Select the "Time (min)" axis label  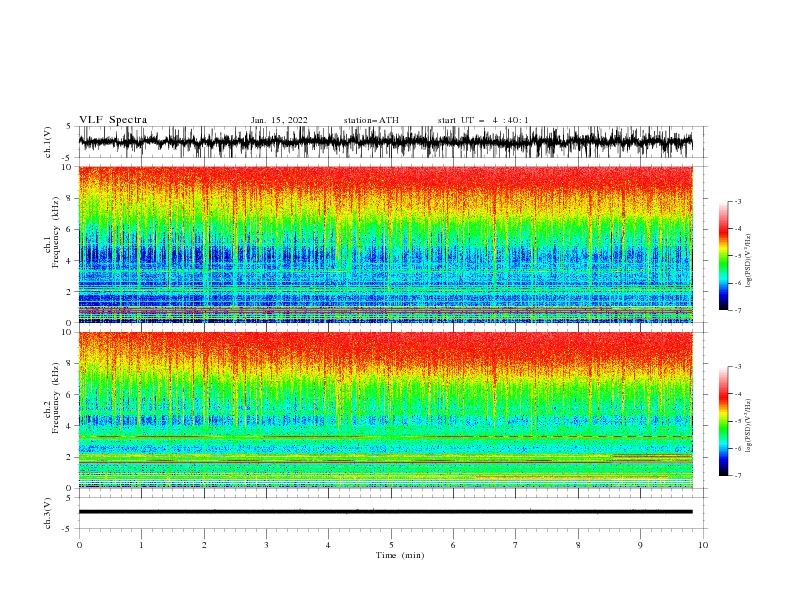click(x=400, y=555)
